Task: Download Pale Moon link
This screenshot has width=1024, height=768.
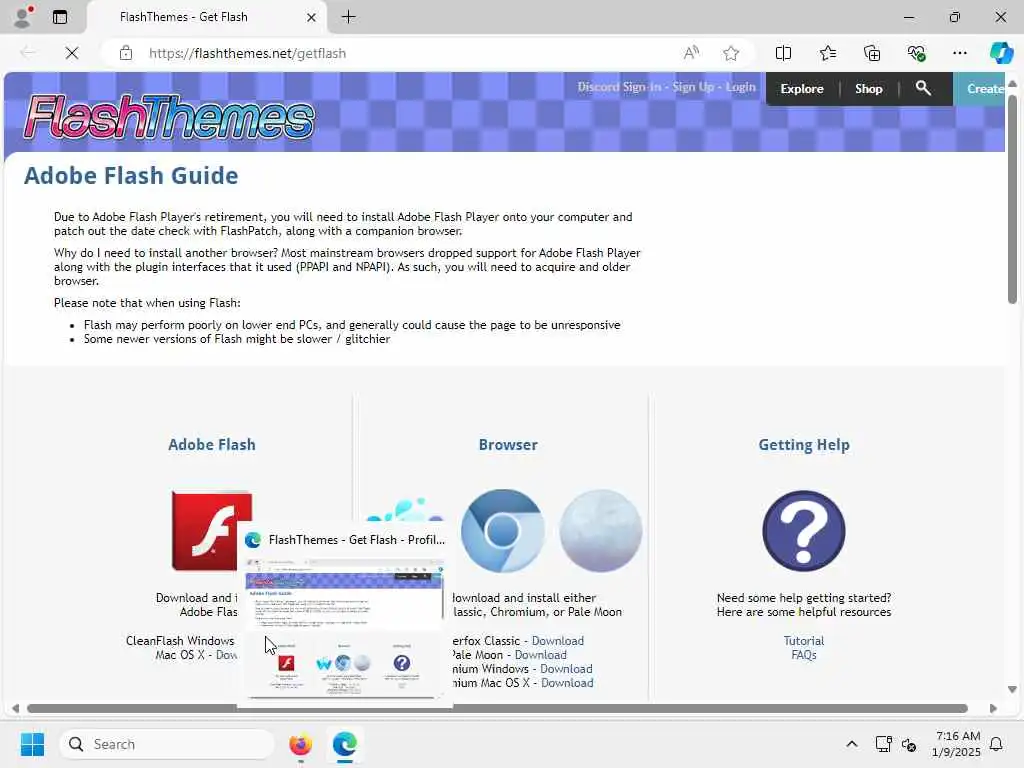Action: coord(541,655)
